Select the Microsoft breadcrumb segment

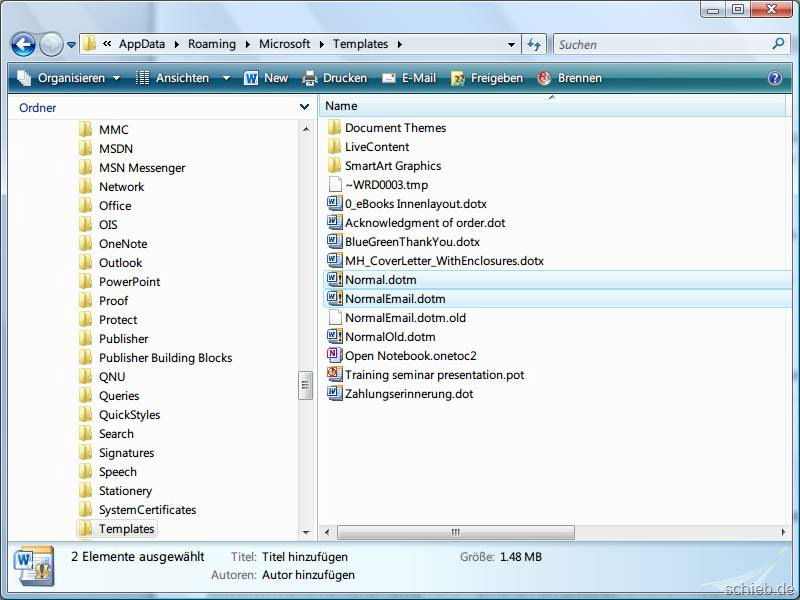point(284,44)
